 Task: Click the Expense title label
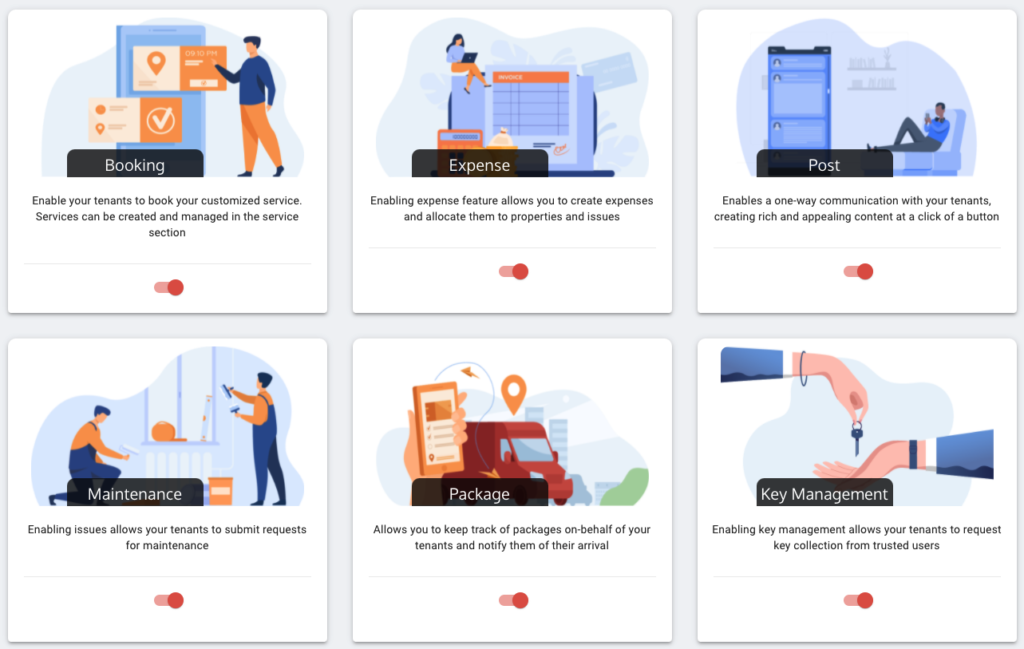click(479, 165)
